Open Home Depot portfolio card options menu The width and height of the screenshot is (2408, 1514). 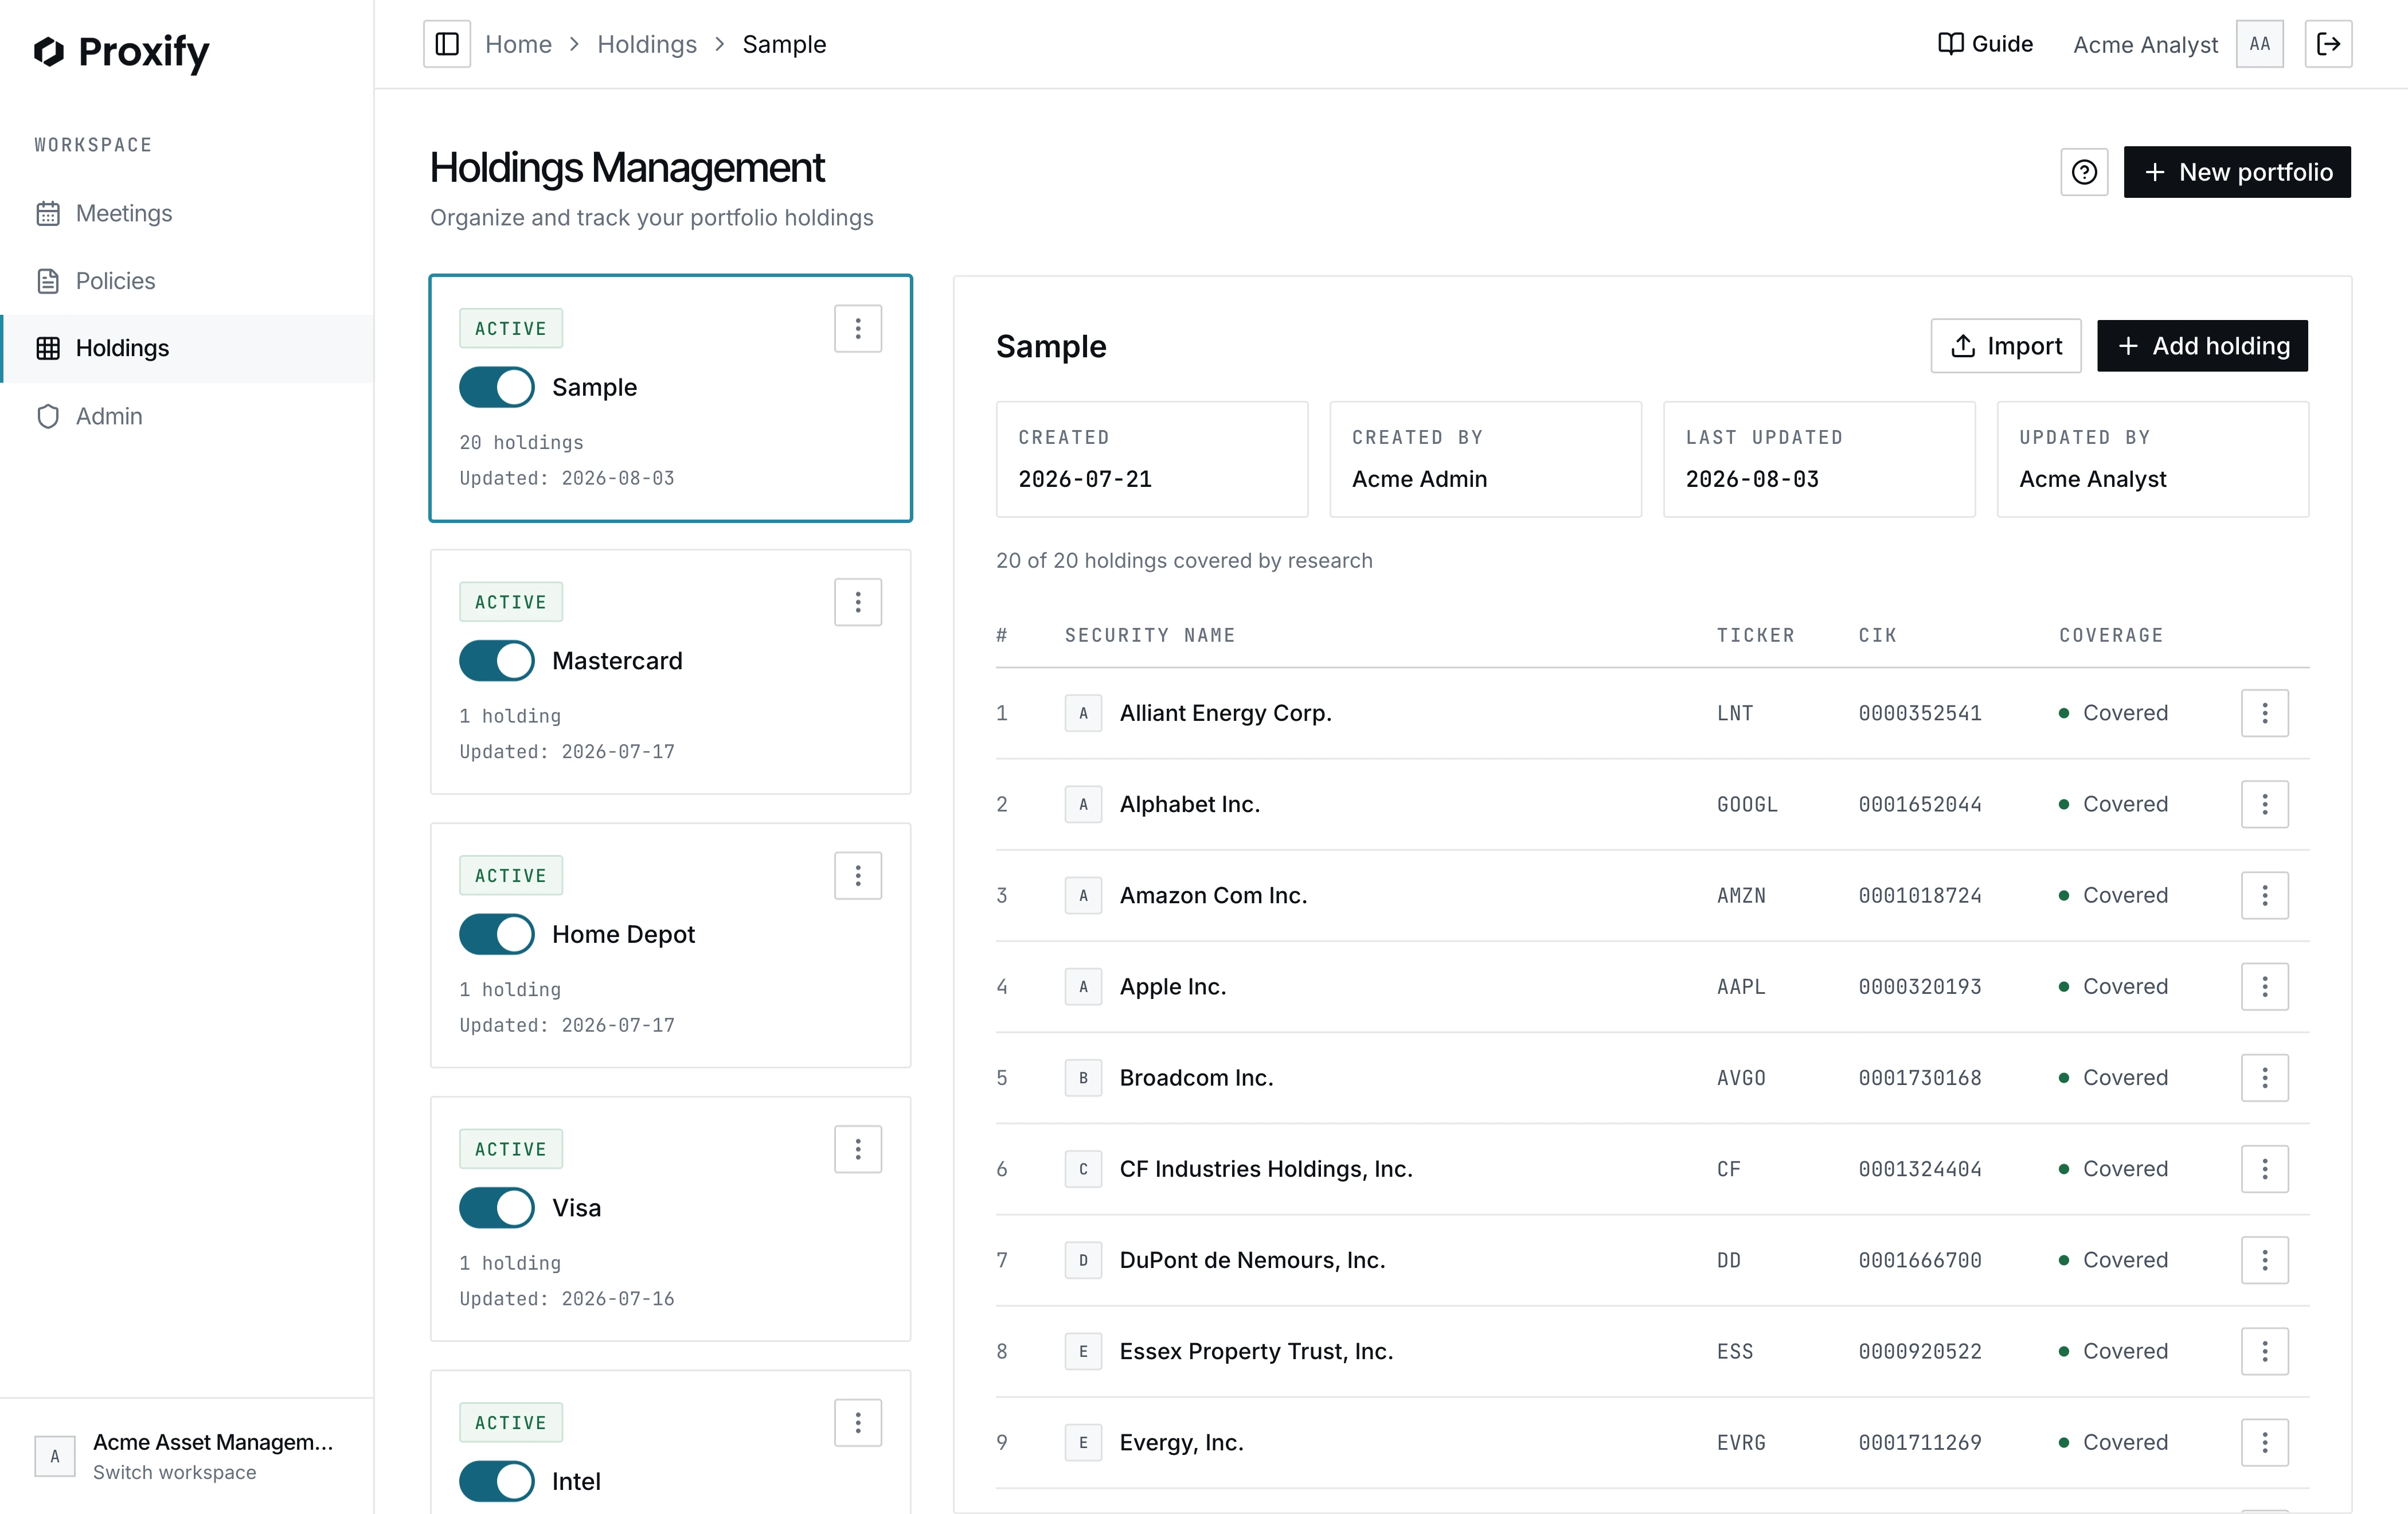858,875
